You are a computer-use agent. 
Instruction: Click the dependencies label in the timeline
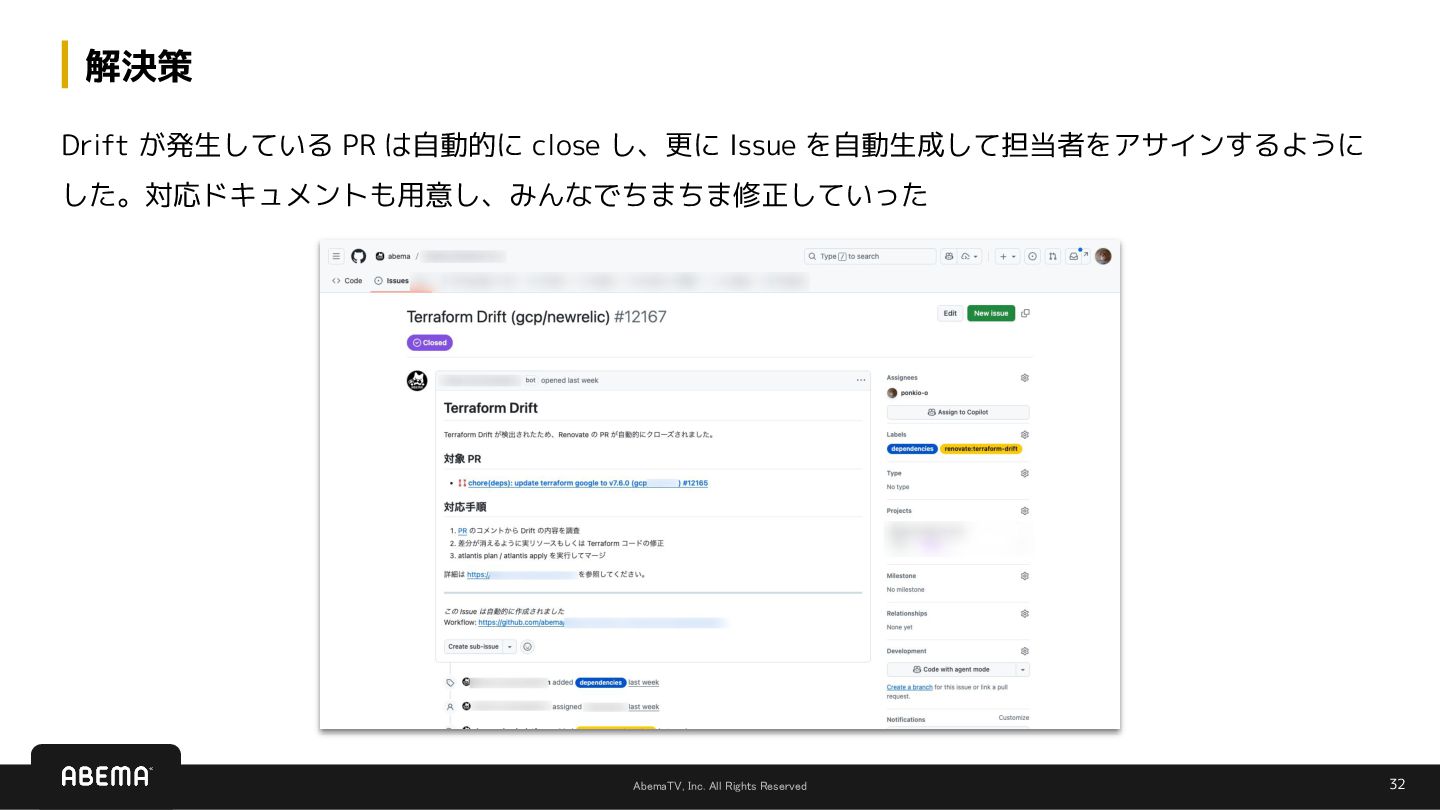[601, 682]
